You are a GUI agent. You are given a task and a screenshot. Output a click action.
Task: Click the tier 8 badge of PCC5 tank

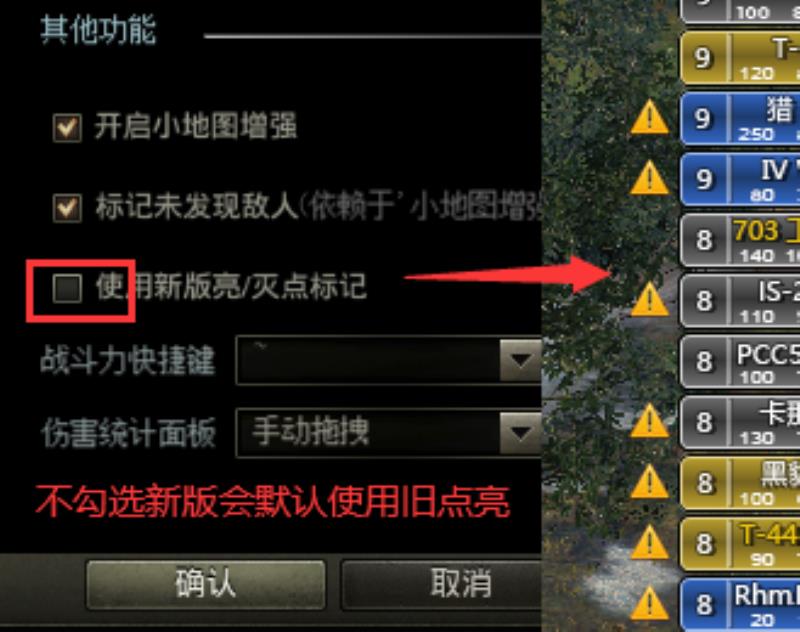coord(704,361)
